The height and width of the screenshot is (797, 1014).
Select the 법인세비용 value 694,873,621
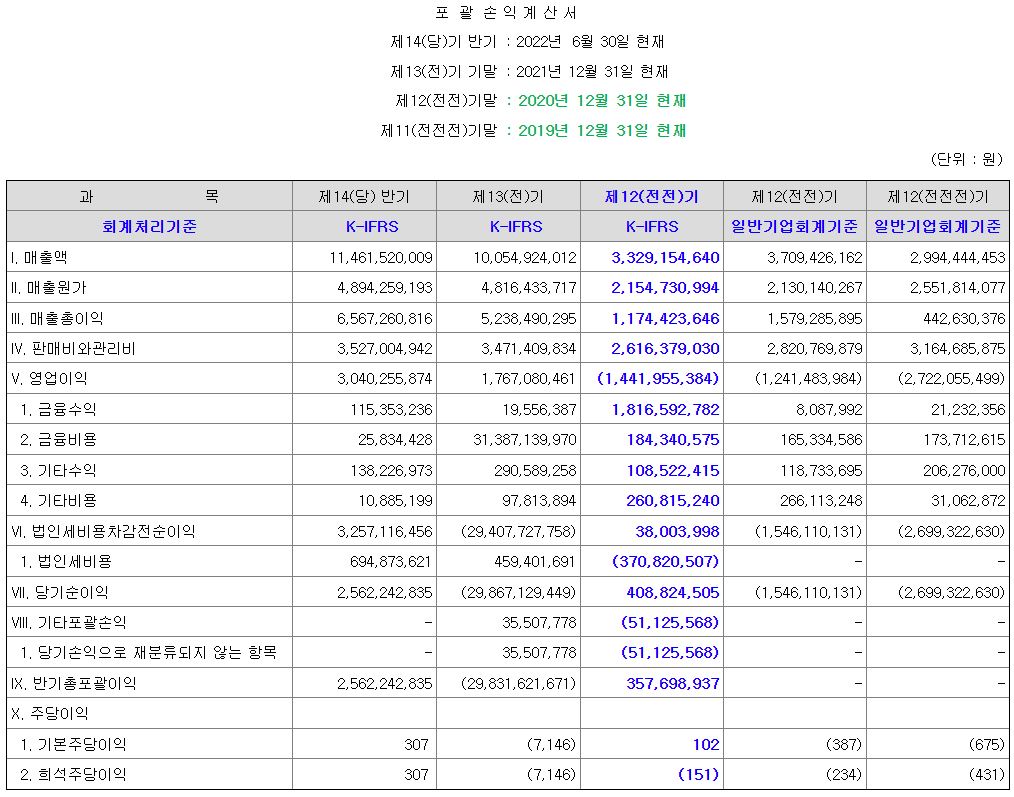(x=392, y=561)
